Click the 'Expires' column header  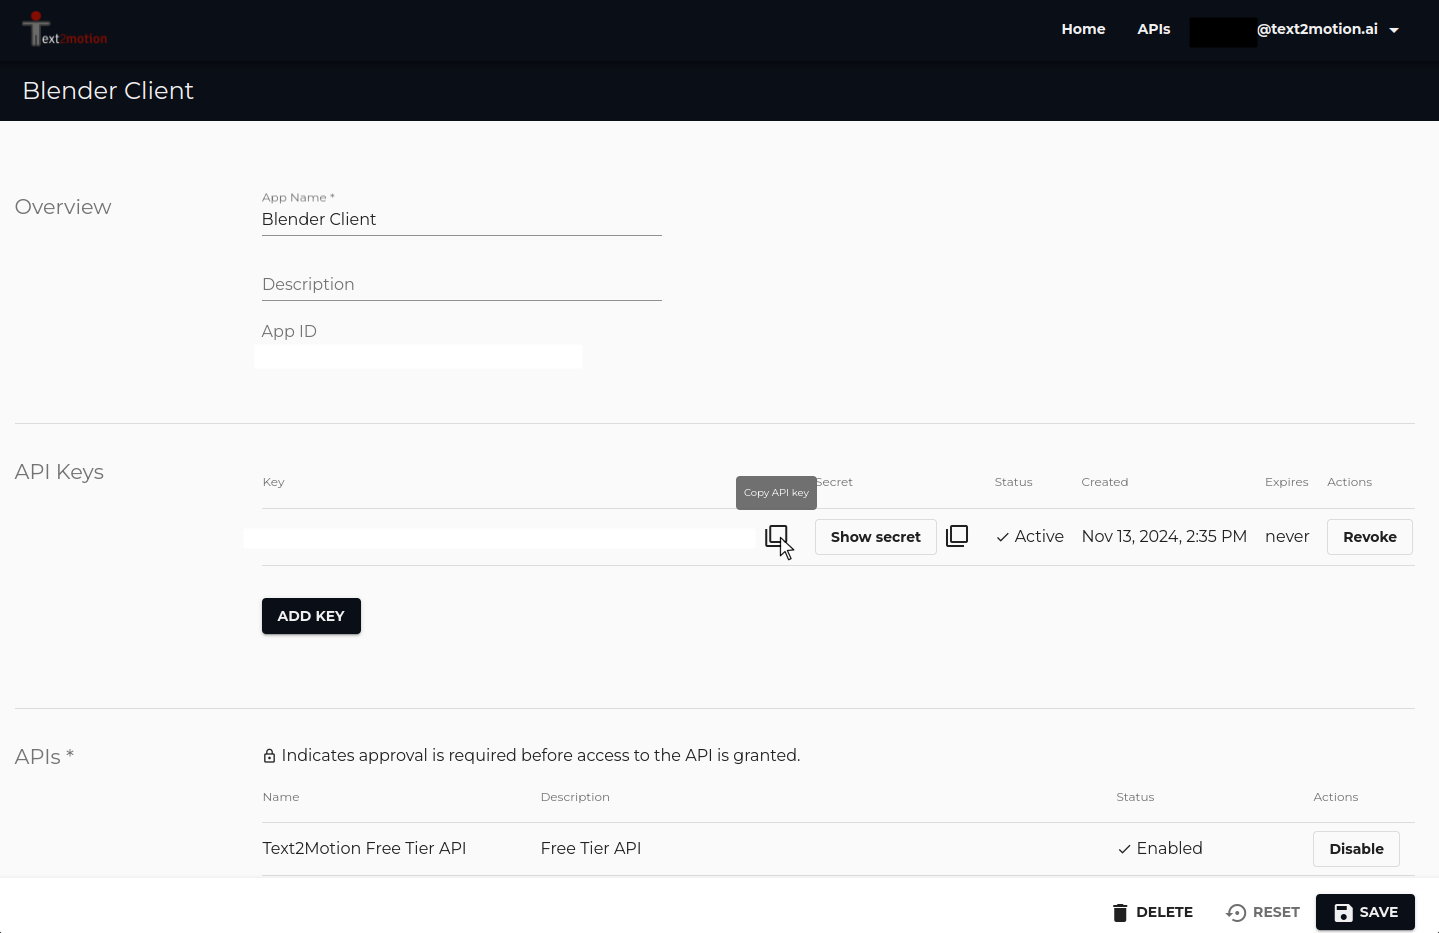(1286, 482)
